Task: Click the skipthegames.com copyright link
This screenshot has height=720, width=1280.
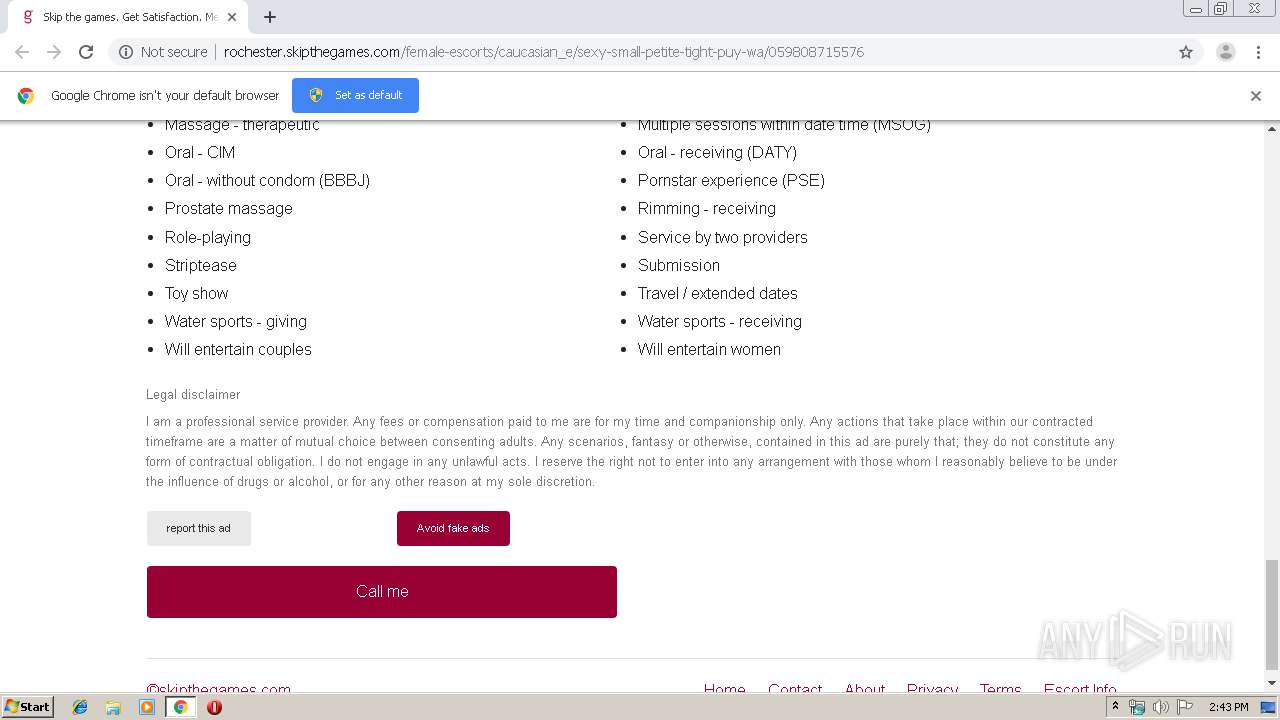Action: pos(219,689)
